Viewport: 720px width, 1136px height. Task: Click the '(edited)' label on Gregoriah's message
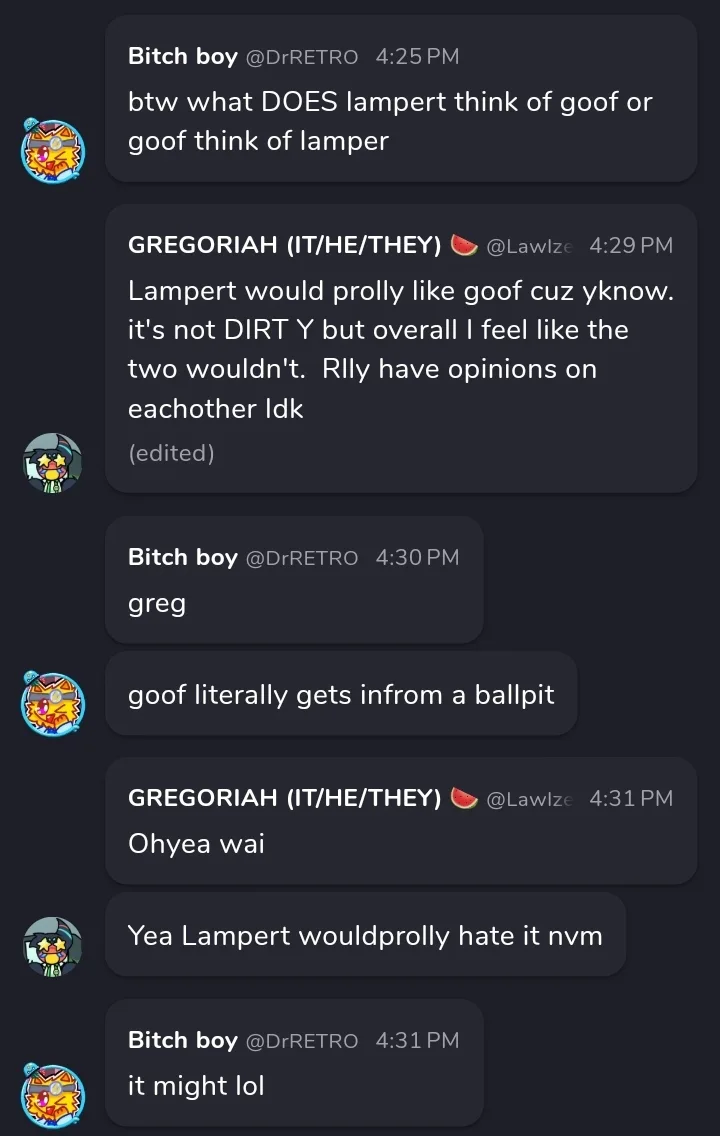(x=171, y=453)
